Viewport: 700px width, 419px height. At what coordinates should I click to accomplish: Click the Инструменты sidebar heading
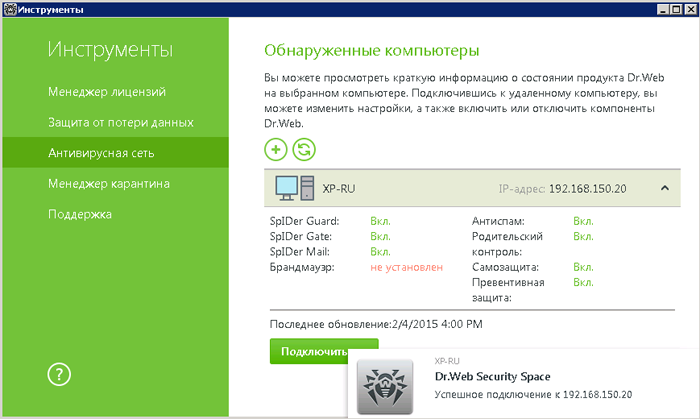click(110, 49)
